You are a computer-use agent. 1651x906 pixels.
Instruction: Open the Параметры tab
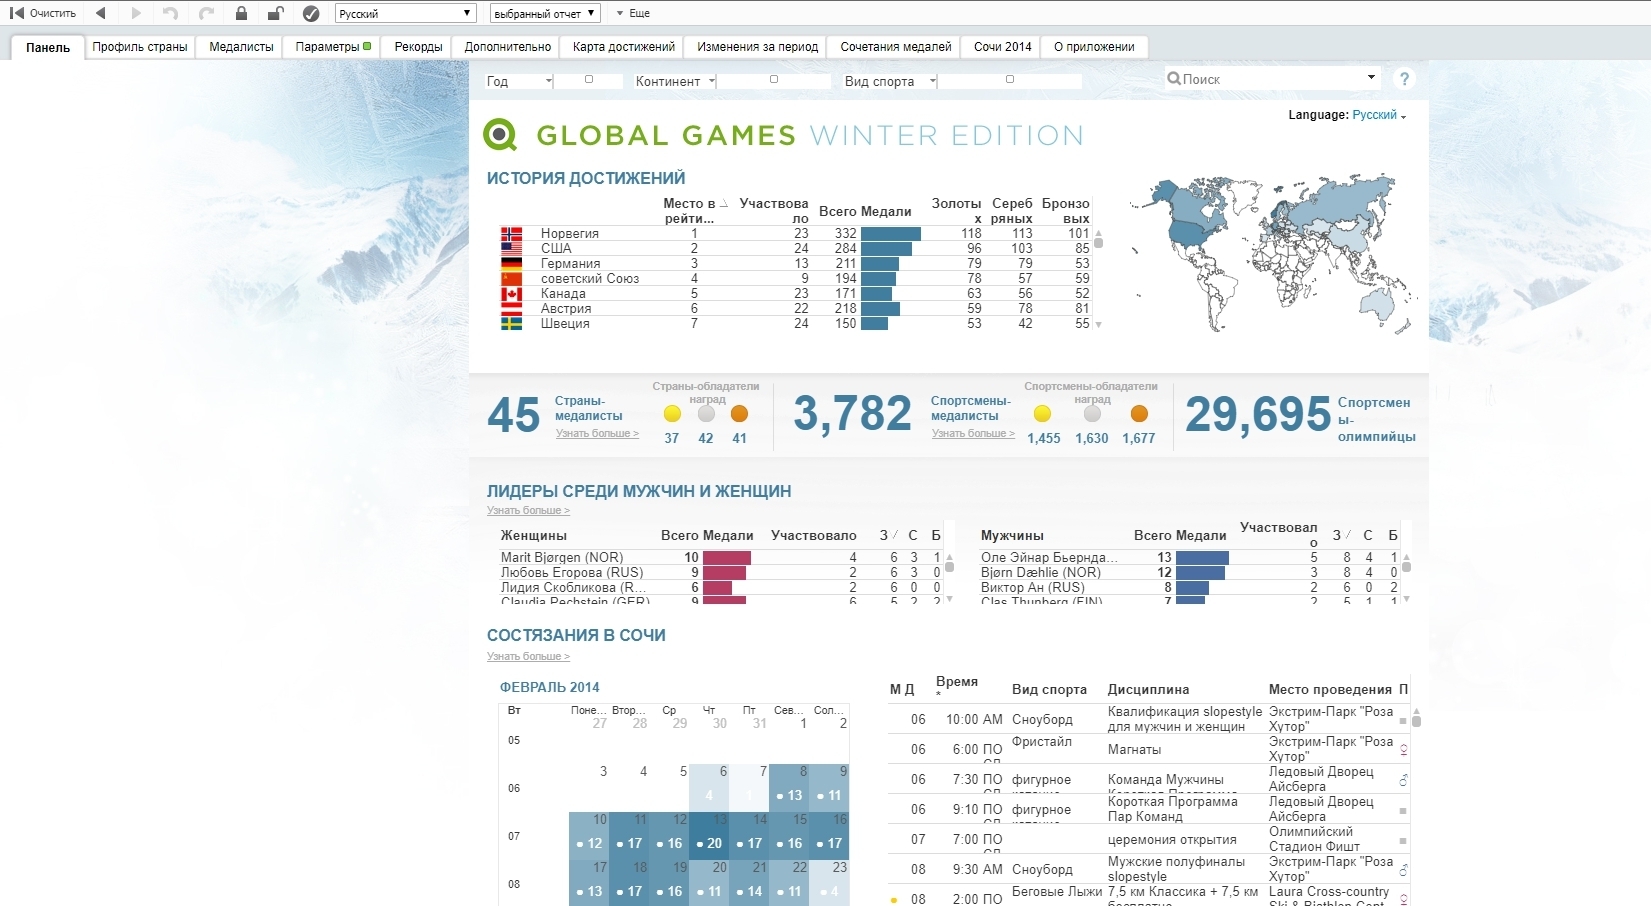(x=333, y=47)
